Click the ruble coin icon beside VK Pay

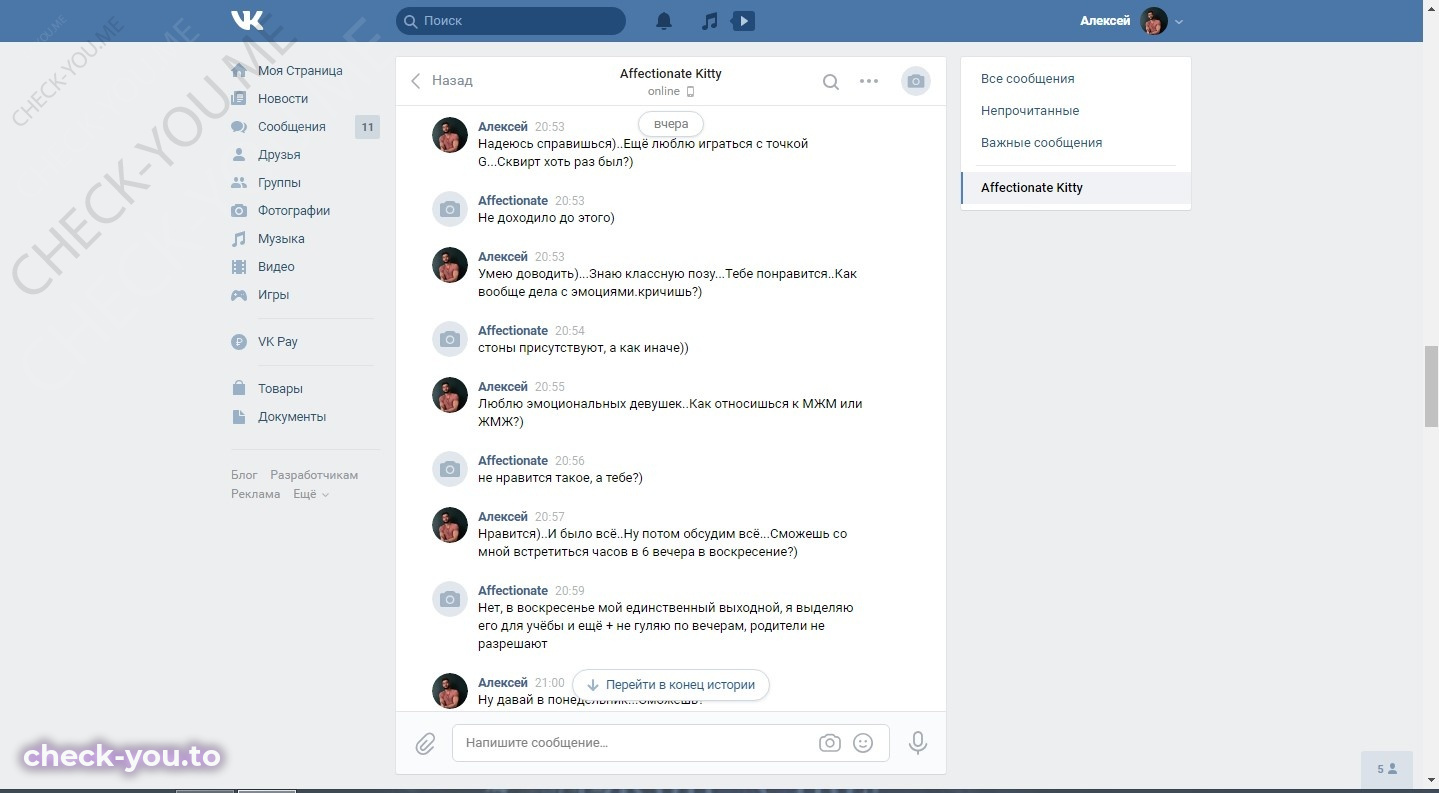(239, 342)
